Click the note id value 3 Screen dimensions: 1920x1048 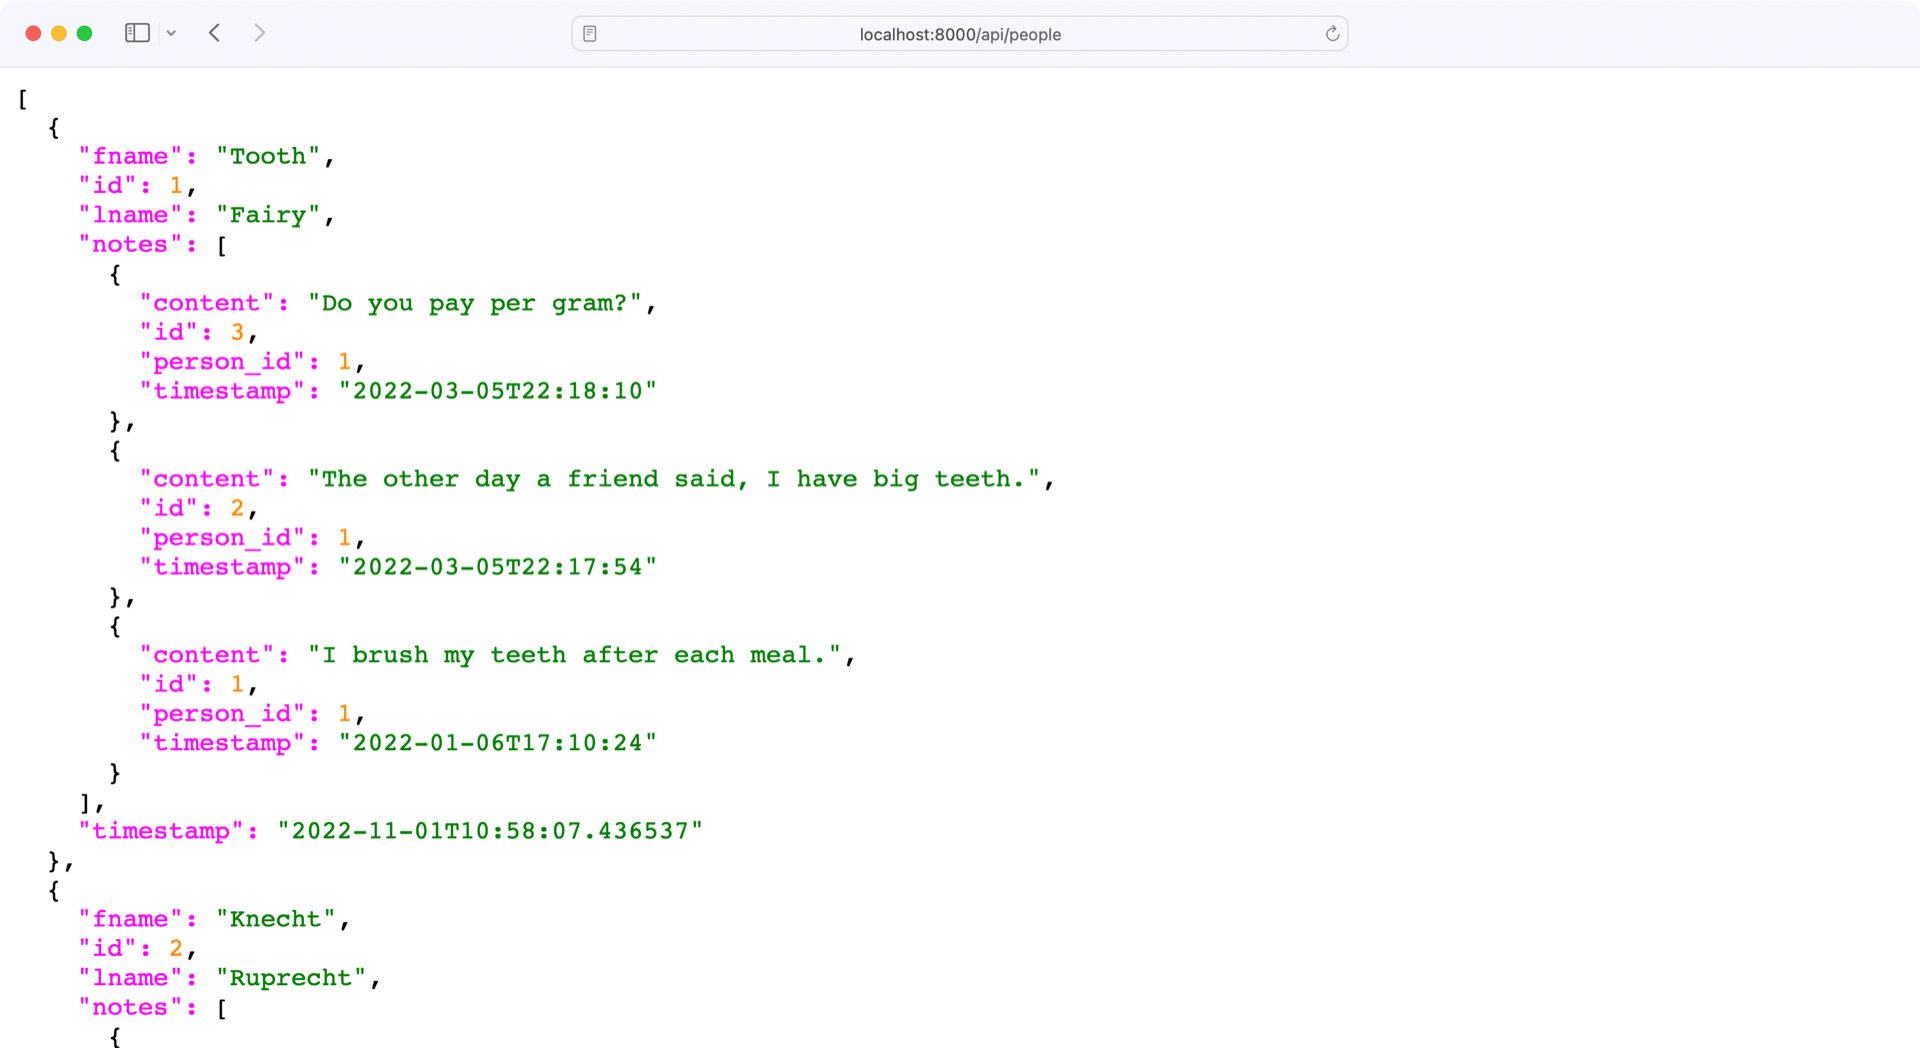(237, 332)
